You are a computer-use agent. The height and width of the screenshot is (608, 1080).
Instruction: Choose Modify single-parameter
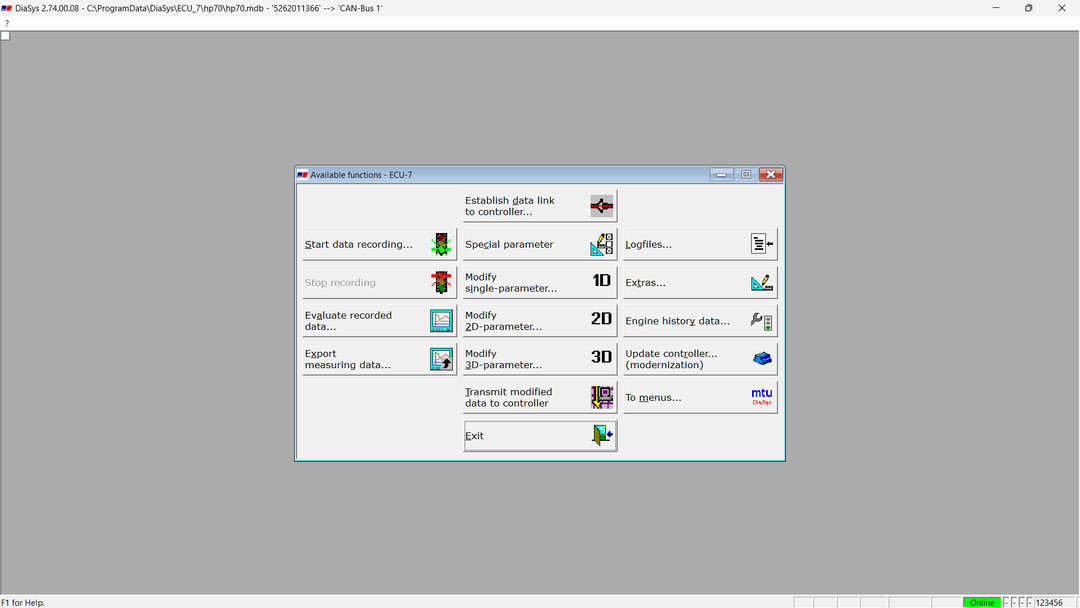539,282
